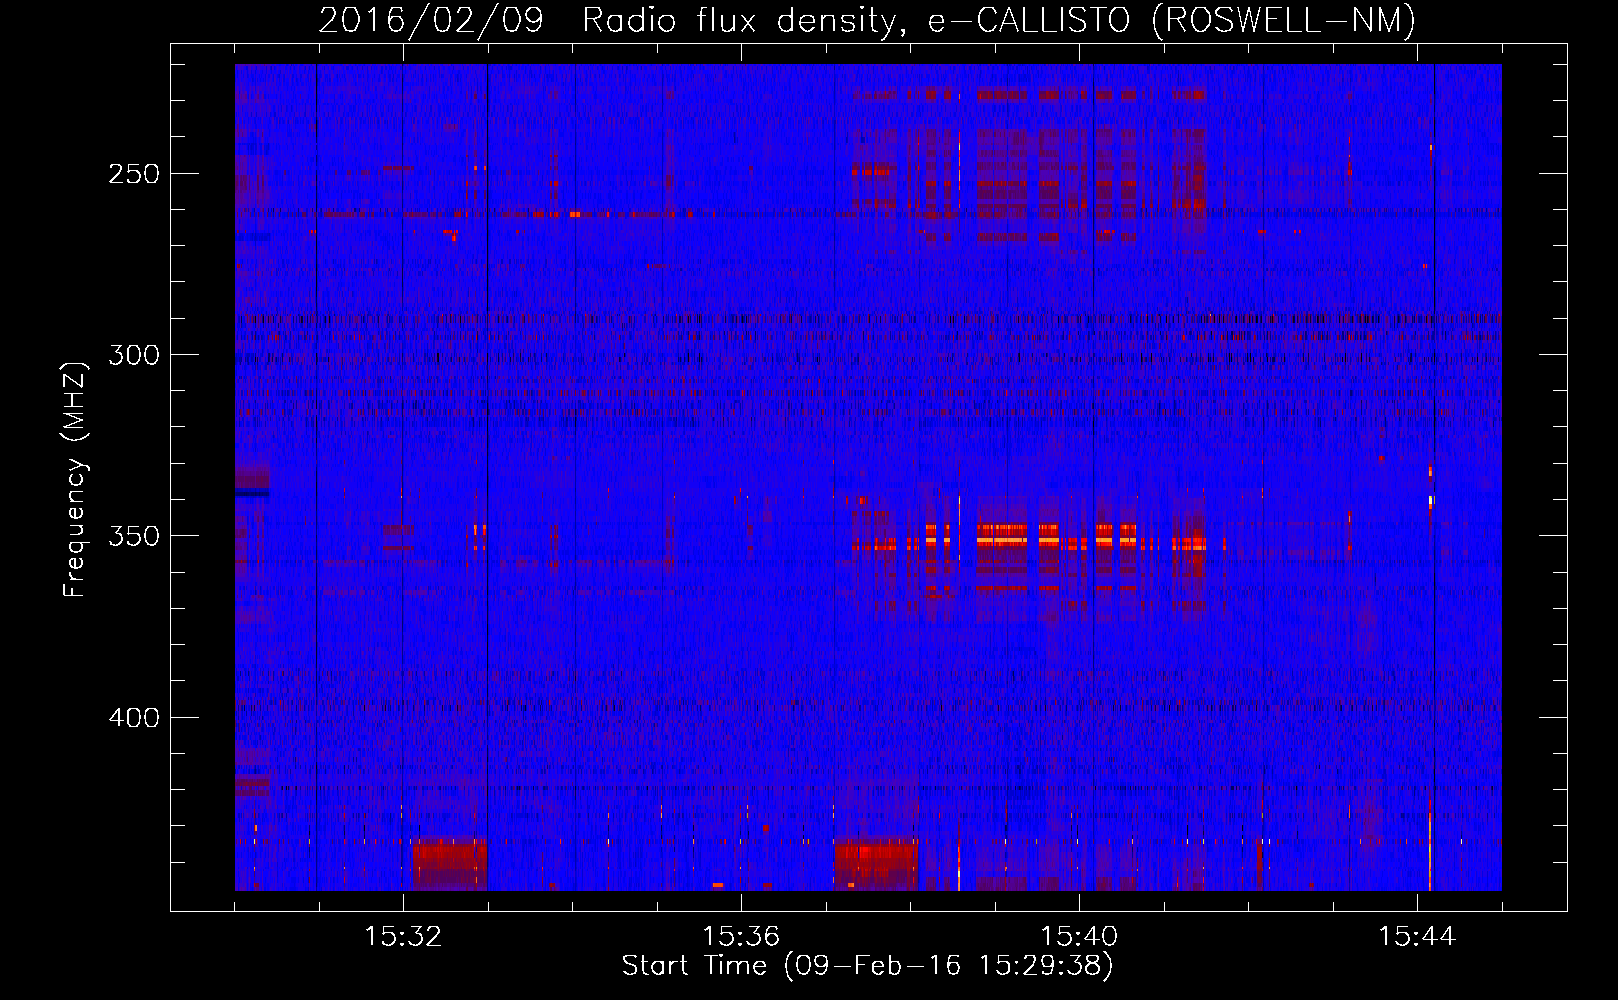
Task: Click the 15:36 time tick label
Action: click(741, 937)
